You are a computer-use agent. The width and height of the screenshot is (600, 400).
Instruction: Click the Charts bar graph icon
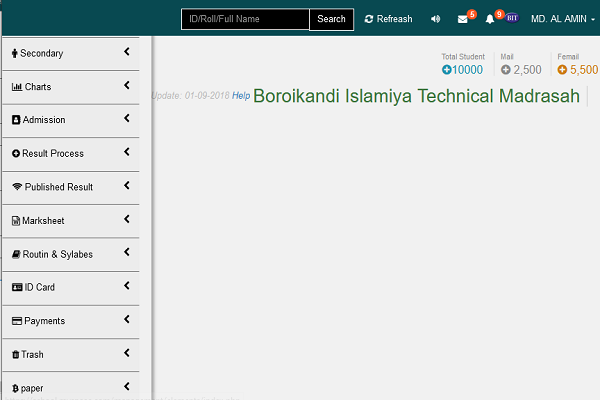[x=17, y=87]
